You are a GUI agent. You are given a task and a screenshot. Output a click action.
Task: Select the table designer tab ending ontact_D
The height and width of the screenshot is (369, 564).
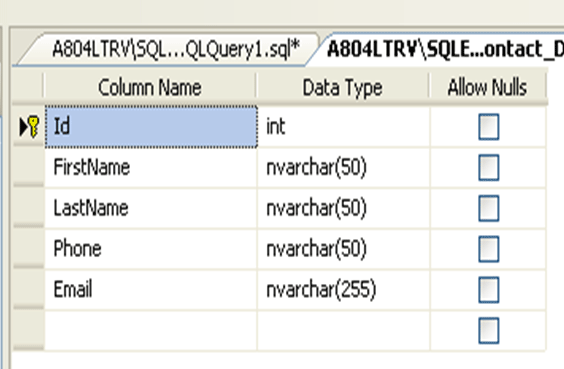pos(441,49)
